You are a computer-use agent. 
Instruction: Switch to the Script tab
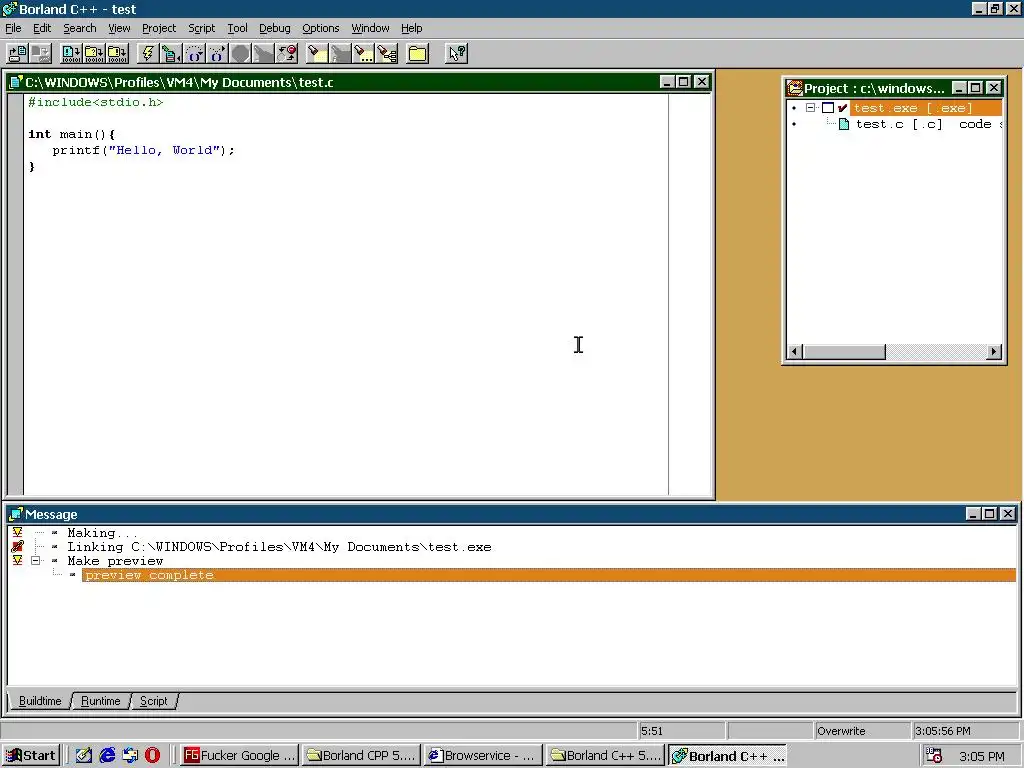point(153,701)
